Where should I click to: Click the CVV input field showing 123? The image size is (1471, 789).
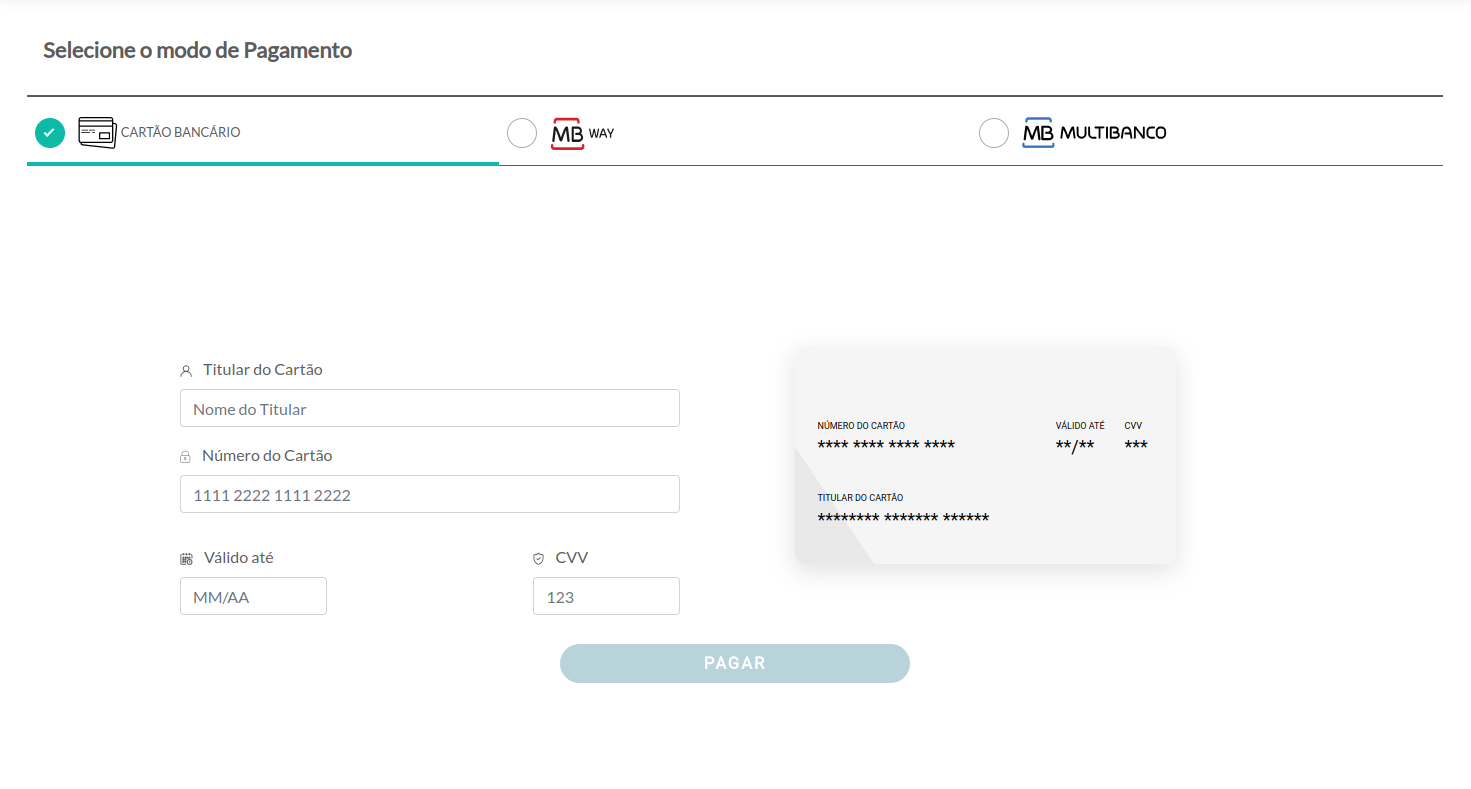point(606,596)
